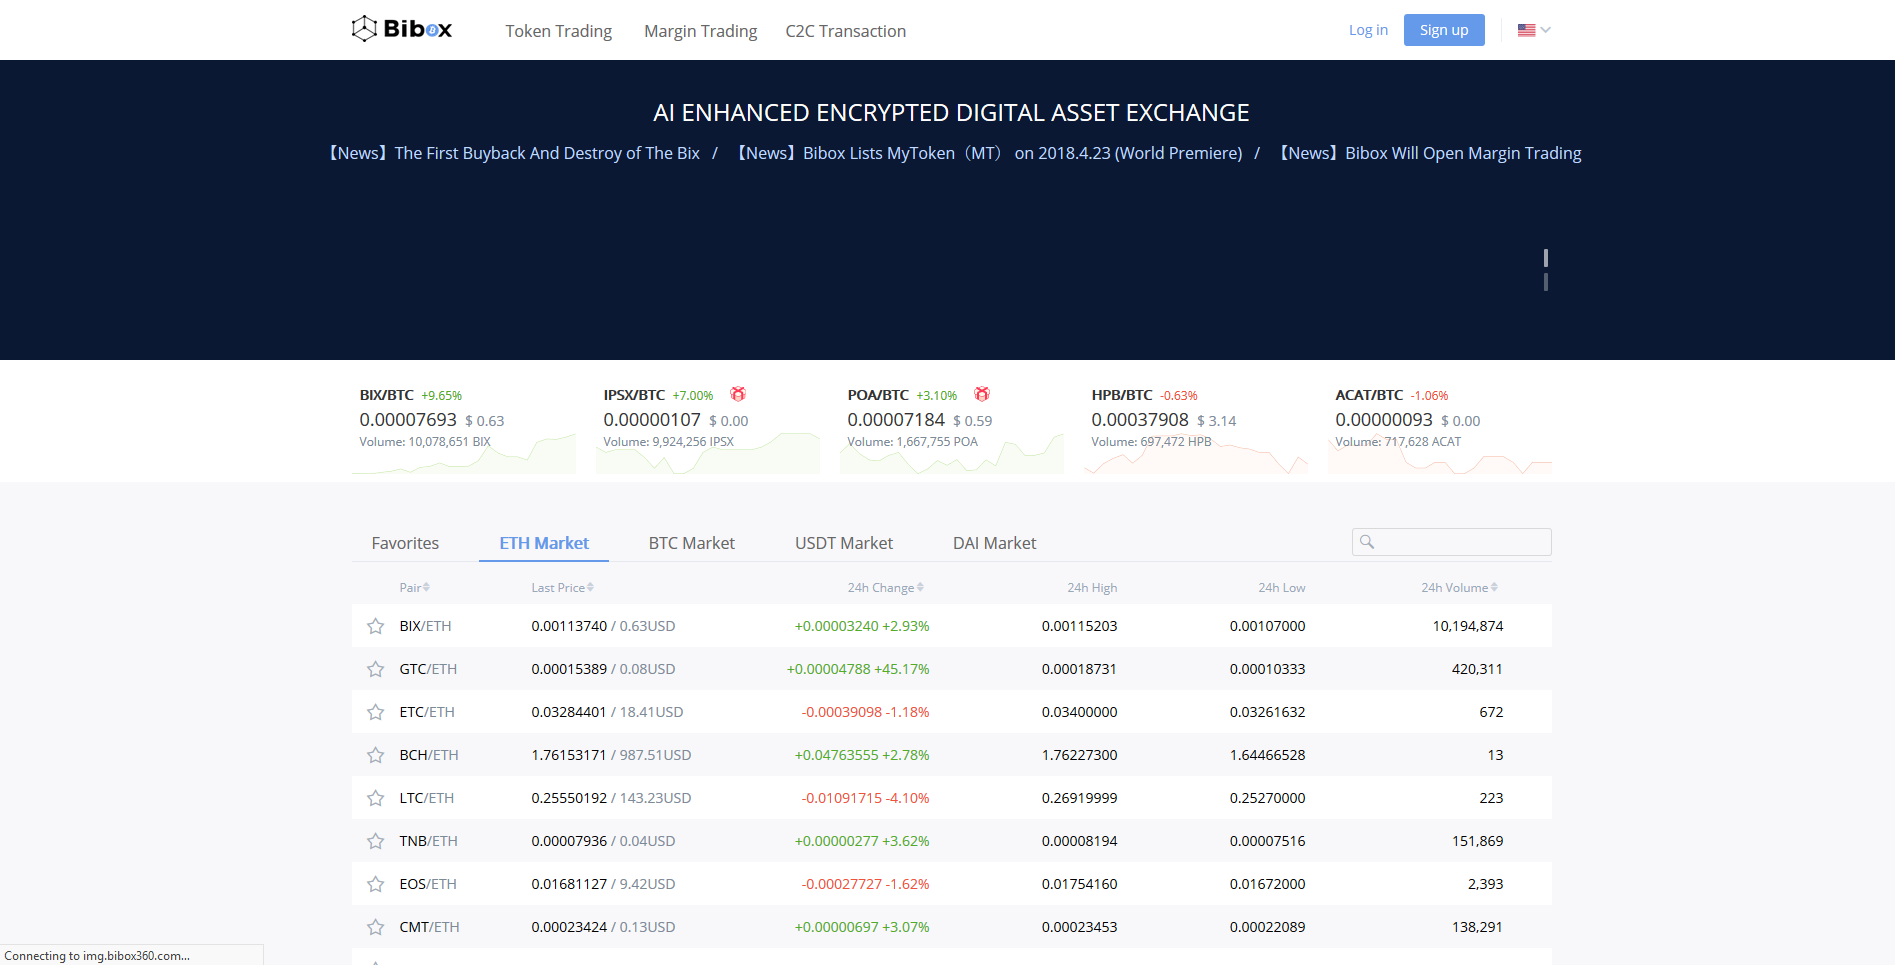Sort by Last Price column

[562, 587]
